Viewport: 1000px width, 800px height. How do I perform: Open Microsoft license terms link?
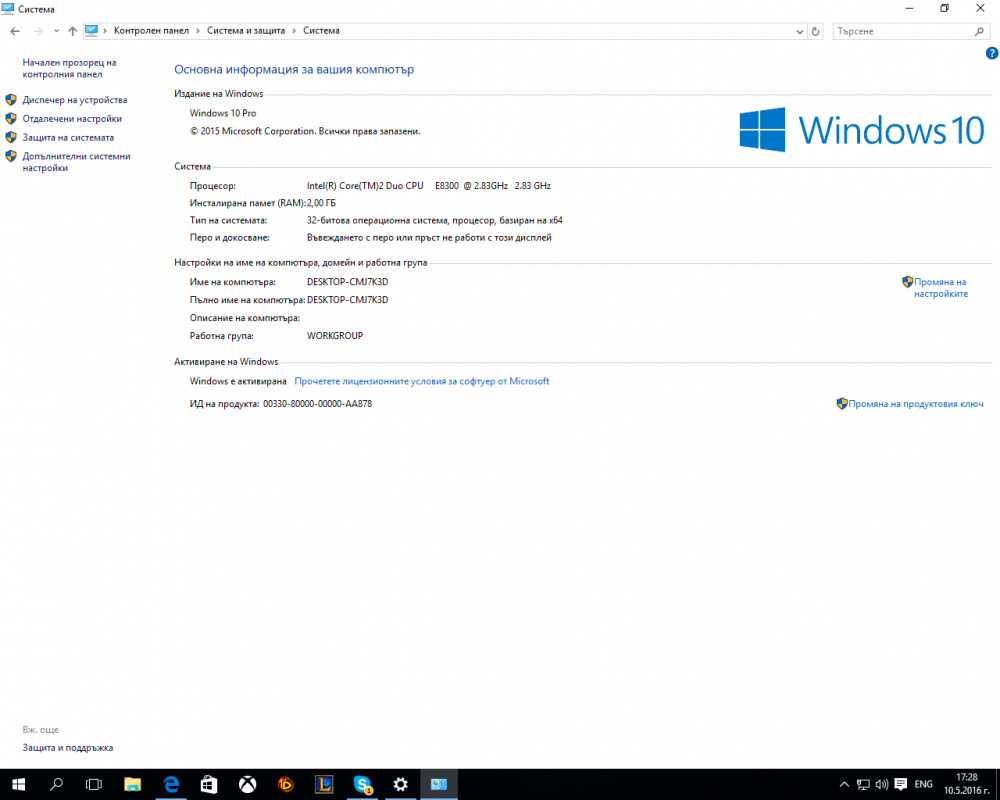[422, 381]
